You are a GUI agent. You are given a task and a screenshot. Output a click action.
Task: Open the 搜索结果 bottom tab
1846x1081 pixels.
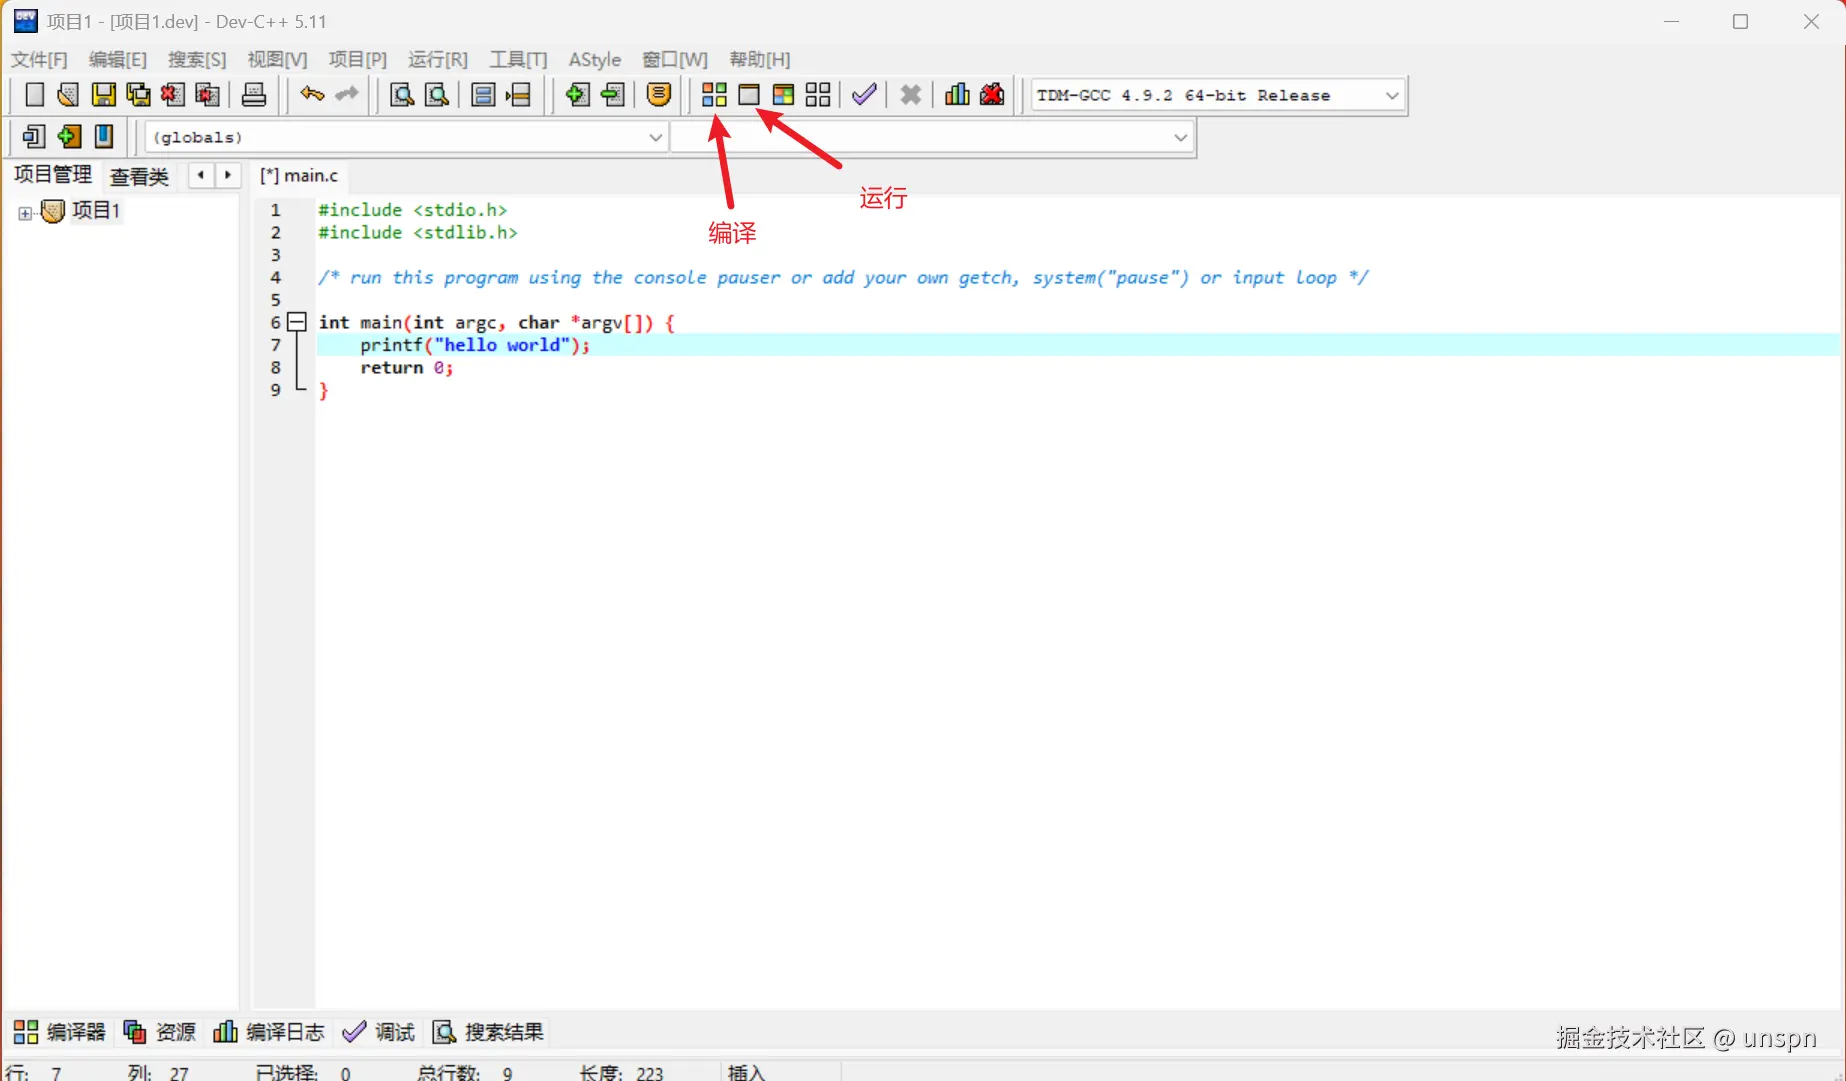[488, 1032]
